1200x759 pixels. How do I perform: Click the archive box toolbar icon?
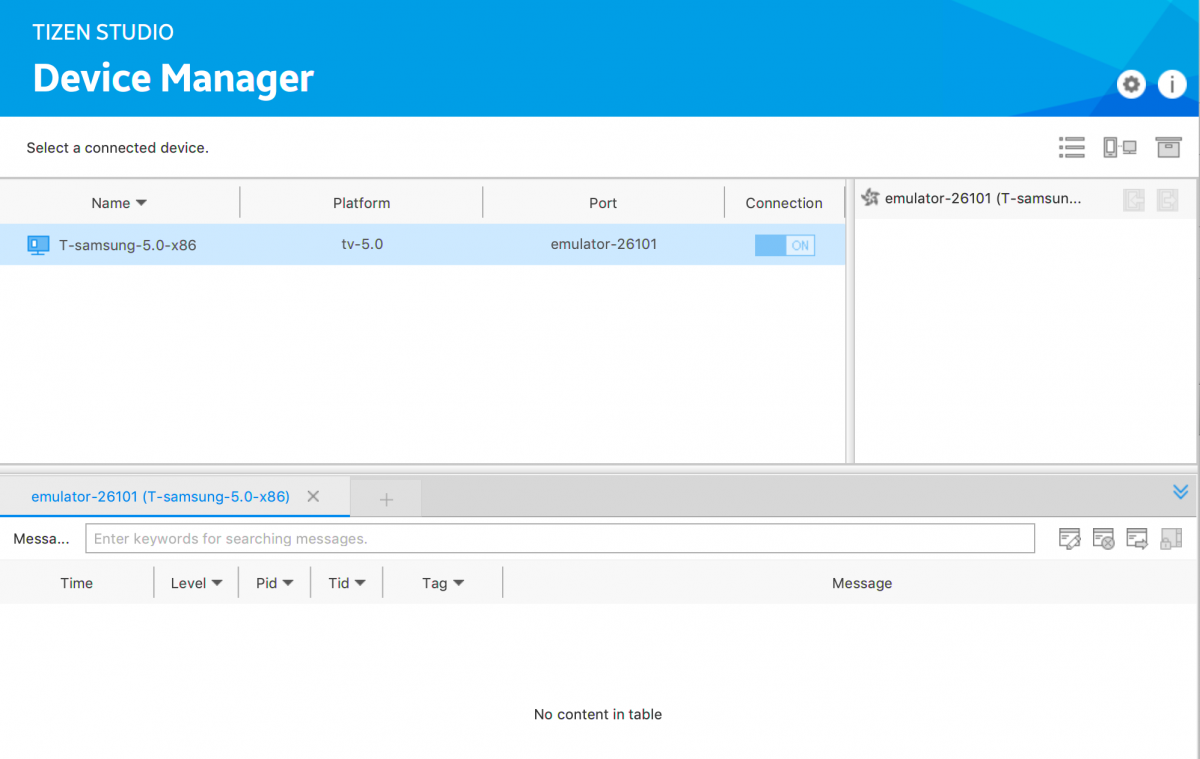pyautogui.click(x=1168, y=148)
